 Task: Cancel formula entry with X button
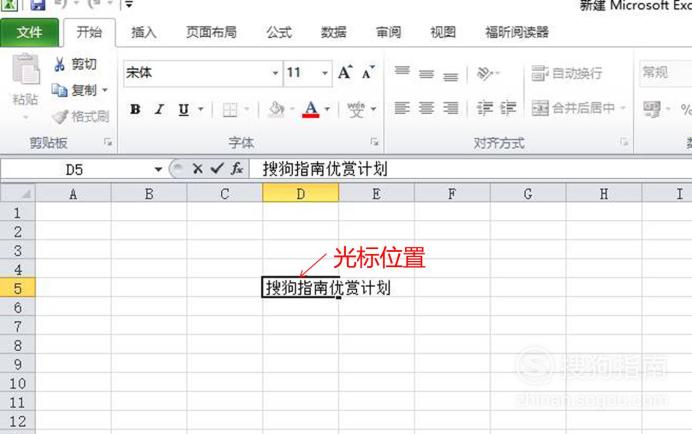click(x=198, y=169)
